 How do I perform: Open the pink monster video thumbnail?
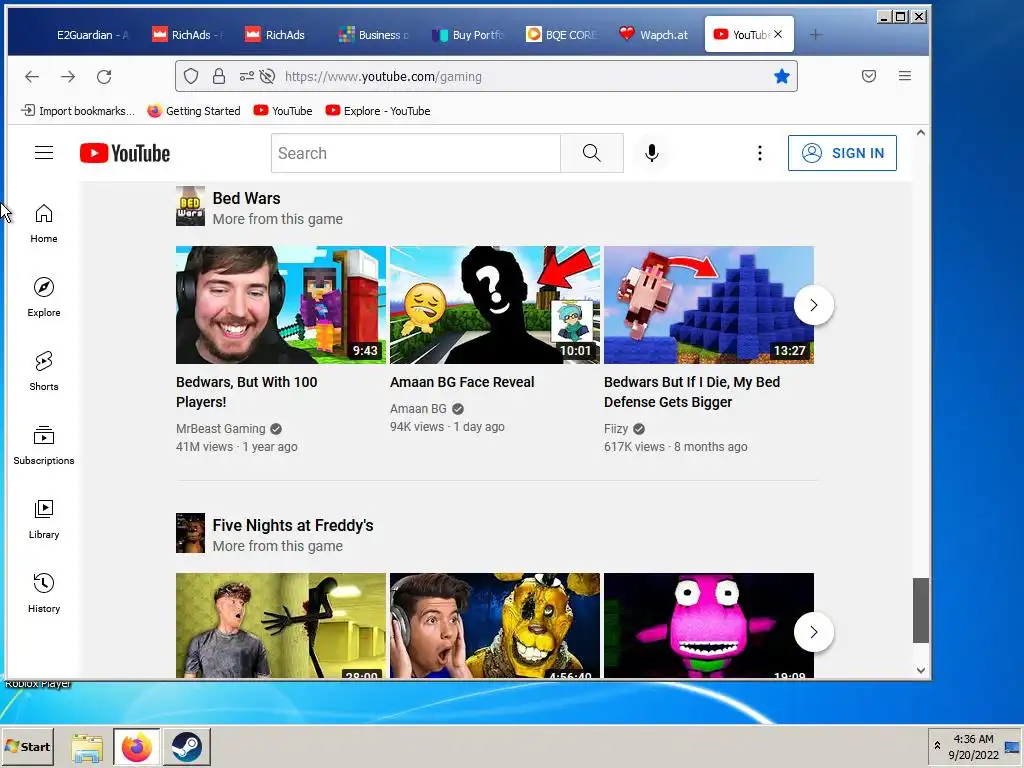click(709, 626)
